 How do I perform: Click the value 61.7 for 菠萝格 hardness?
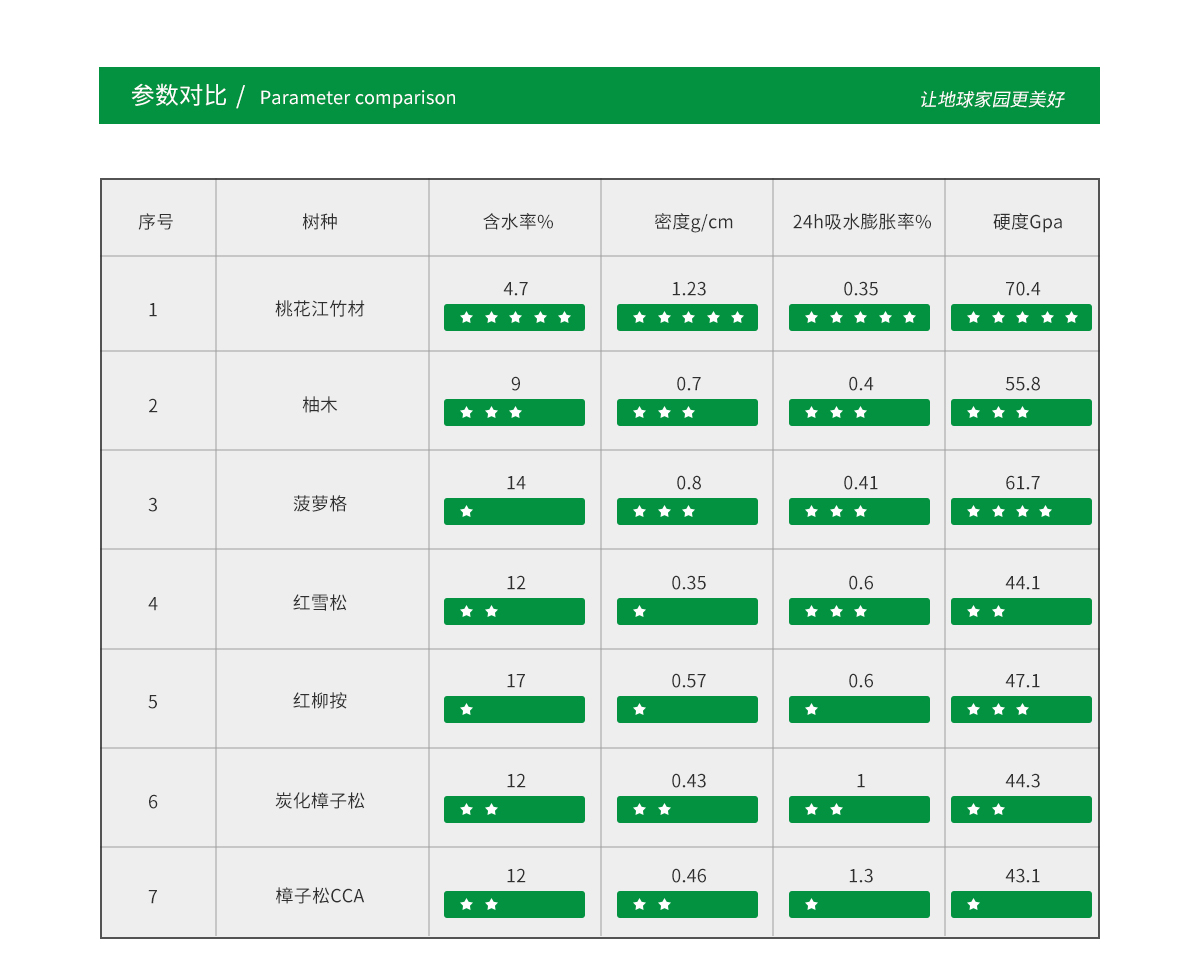click(x=1021, y=482)
